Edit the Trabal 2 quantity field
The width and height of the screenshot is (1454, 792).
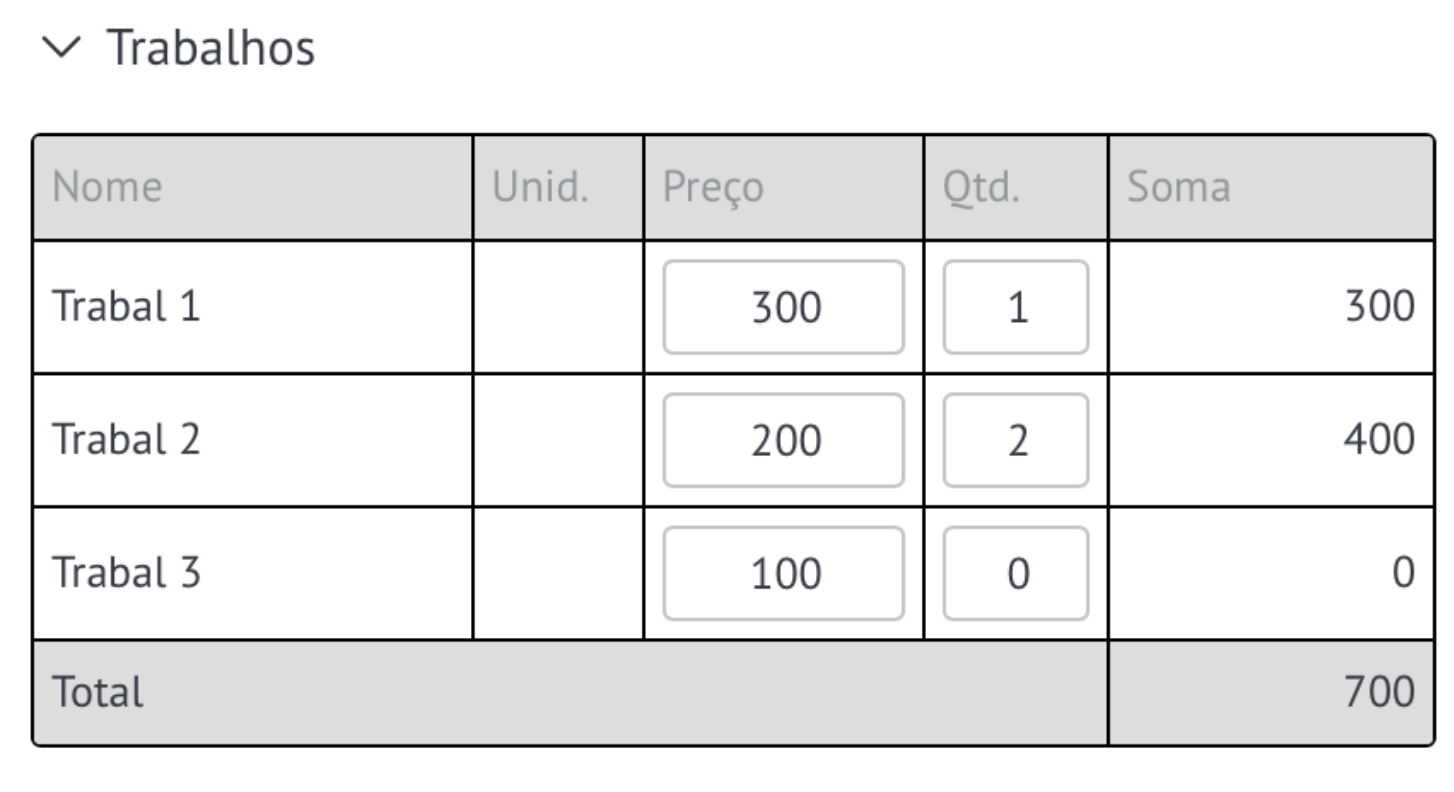pyautogui.click(x=1016, y=440)
